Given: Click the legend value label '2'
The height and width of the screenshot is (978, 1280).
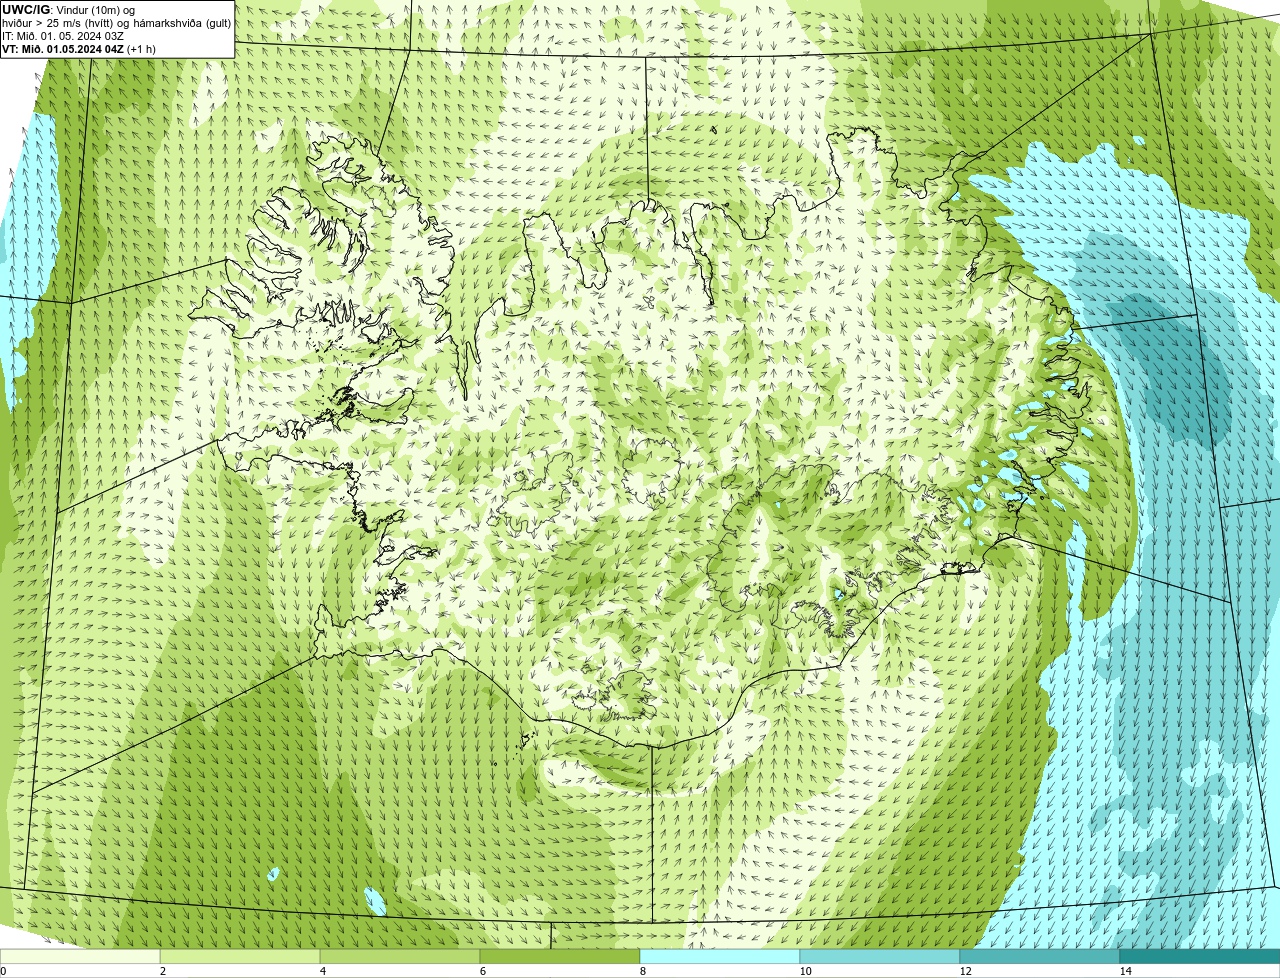Looking at the screenshot, I should [x=162, y=971].
